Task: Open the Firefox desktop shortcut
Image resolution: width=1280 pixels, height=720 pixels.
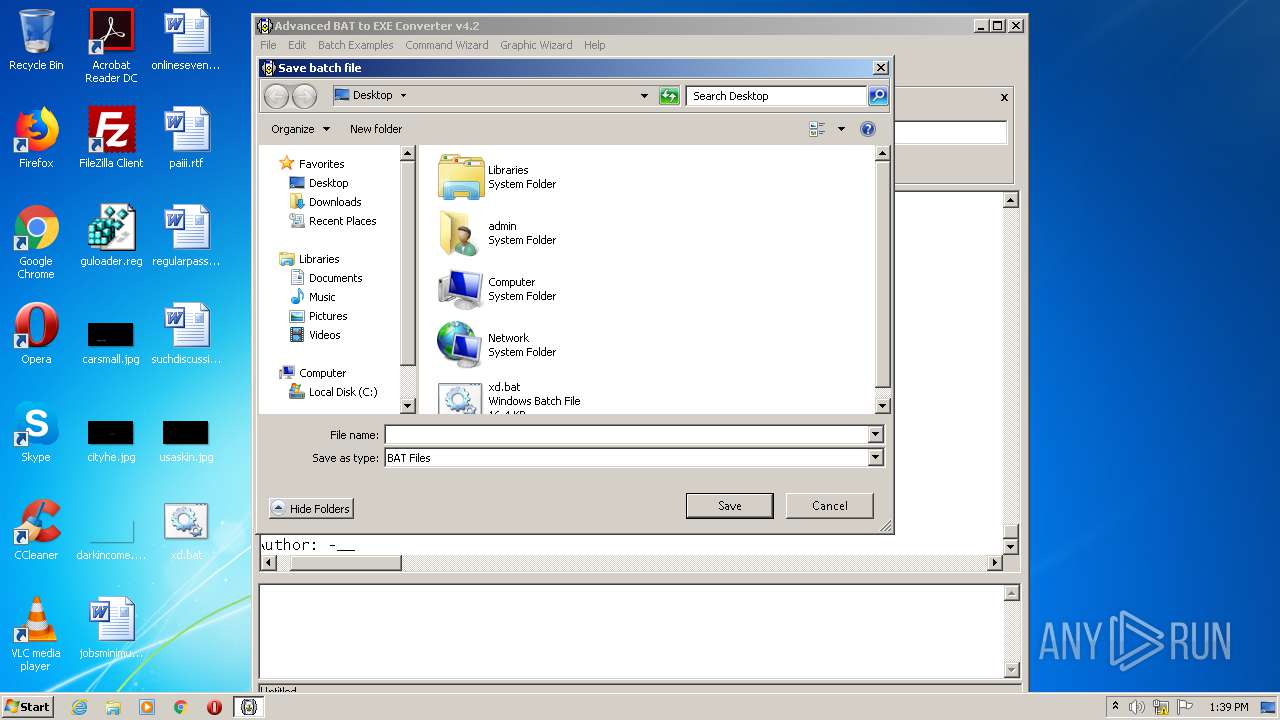Action: 36,138
